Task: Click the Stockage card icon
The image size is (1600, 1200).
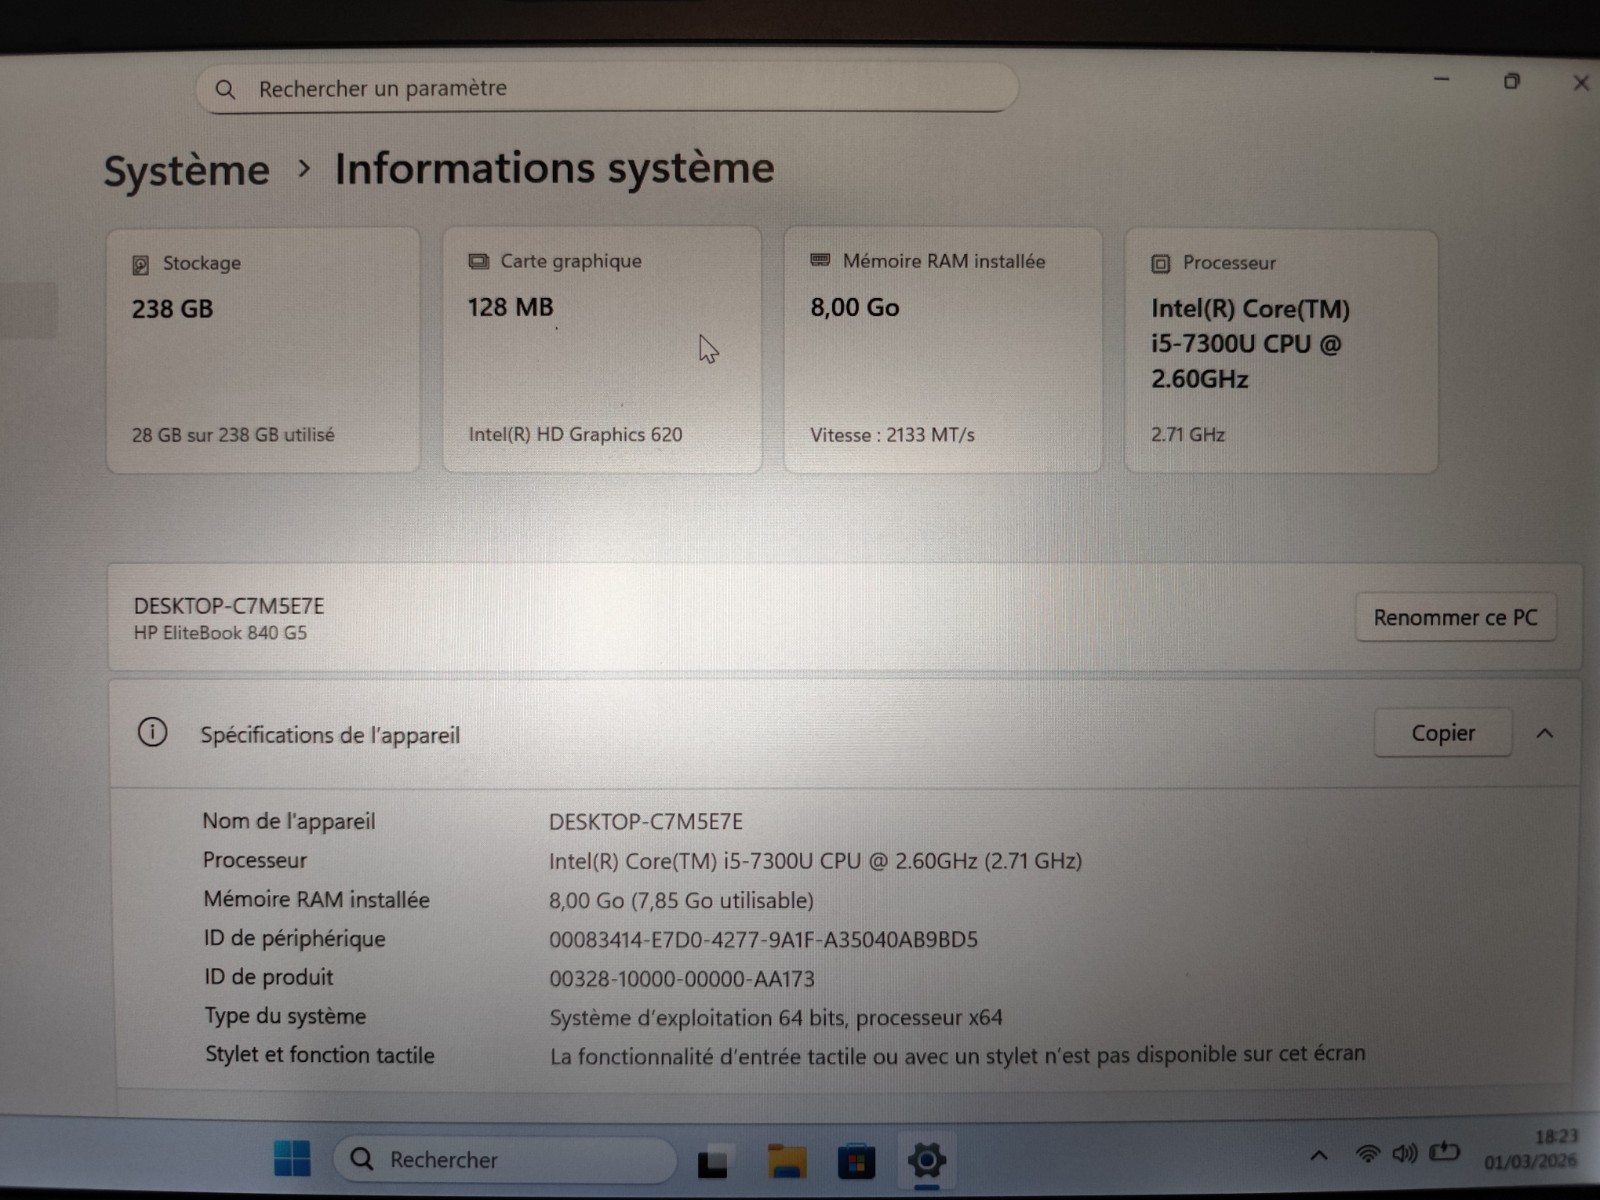Action: click(141, 265)
